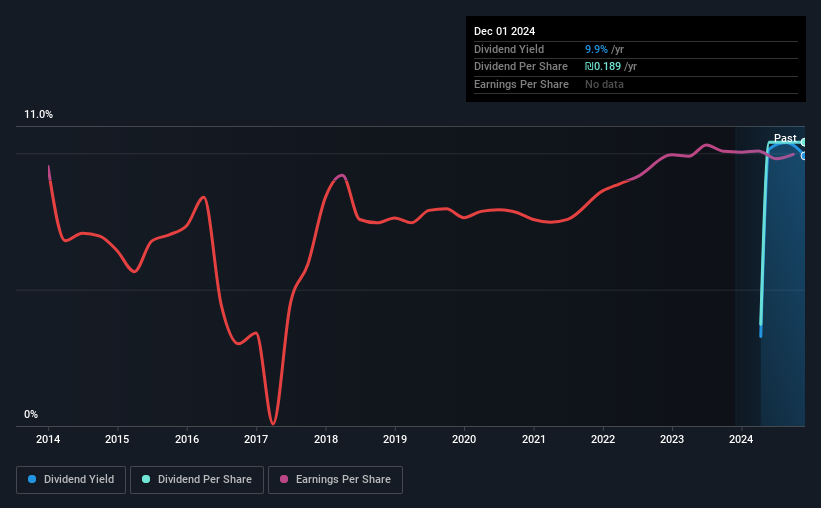The image size is (821, 508).
Task: Click the teal Dividend Per Share legend dot
Action: pos(146,479)
